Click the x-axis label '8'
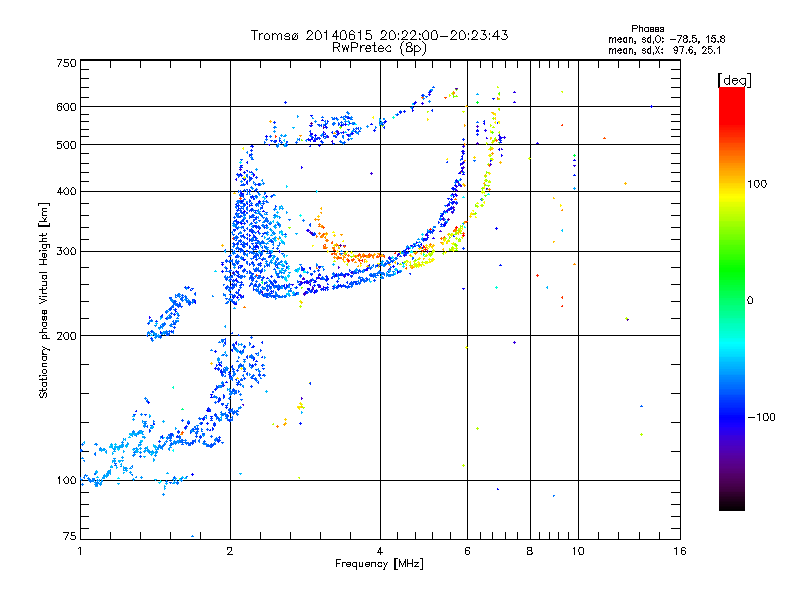Screen dimensions: 800x600 click(x=530, y=551)
